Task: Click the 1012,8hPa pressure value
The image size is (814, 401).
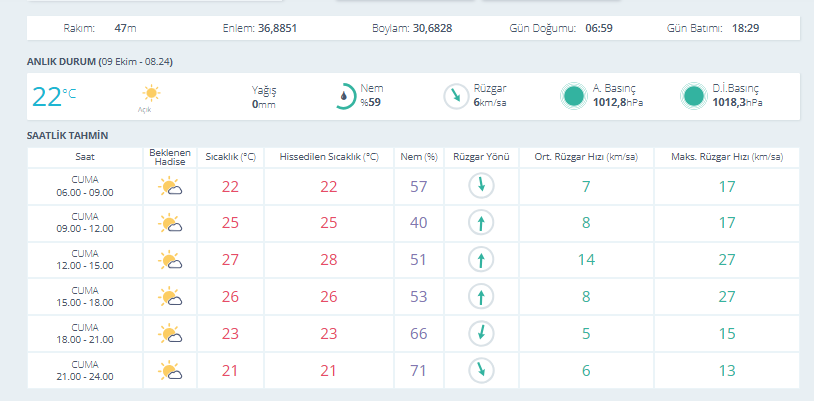Action: coord(618,102)
